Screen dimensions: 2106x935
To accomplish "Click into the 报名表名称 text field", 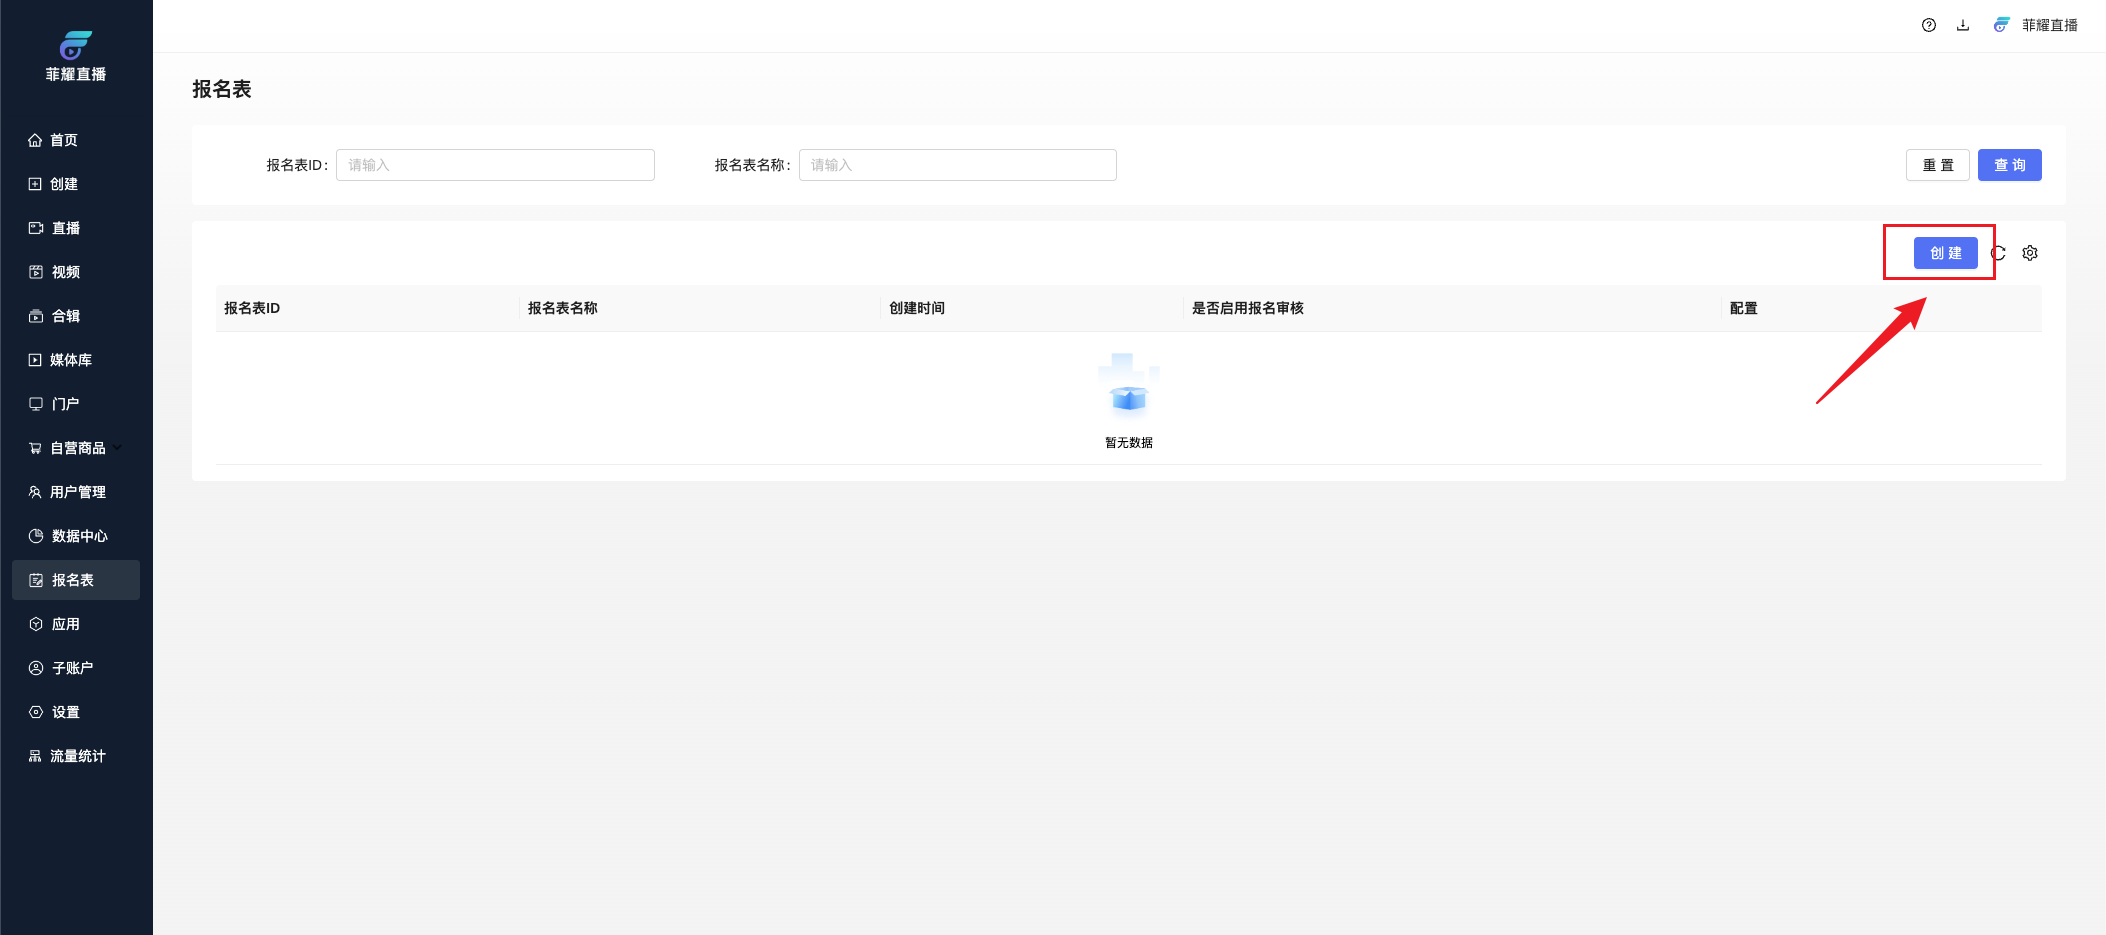I will [957, 165].
